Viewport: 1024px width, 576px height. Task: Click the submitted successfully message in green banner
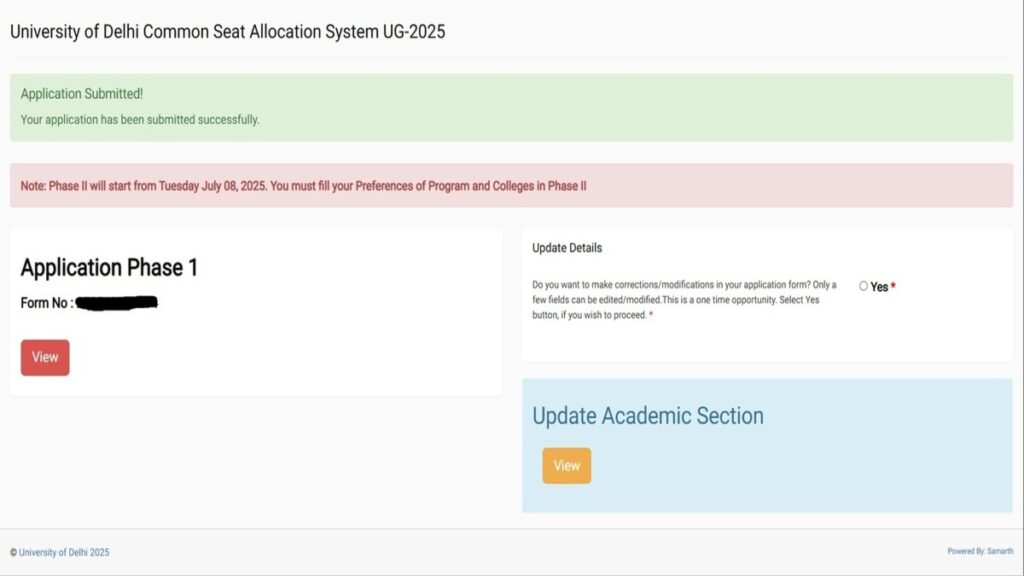click(140, 120)
